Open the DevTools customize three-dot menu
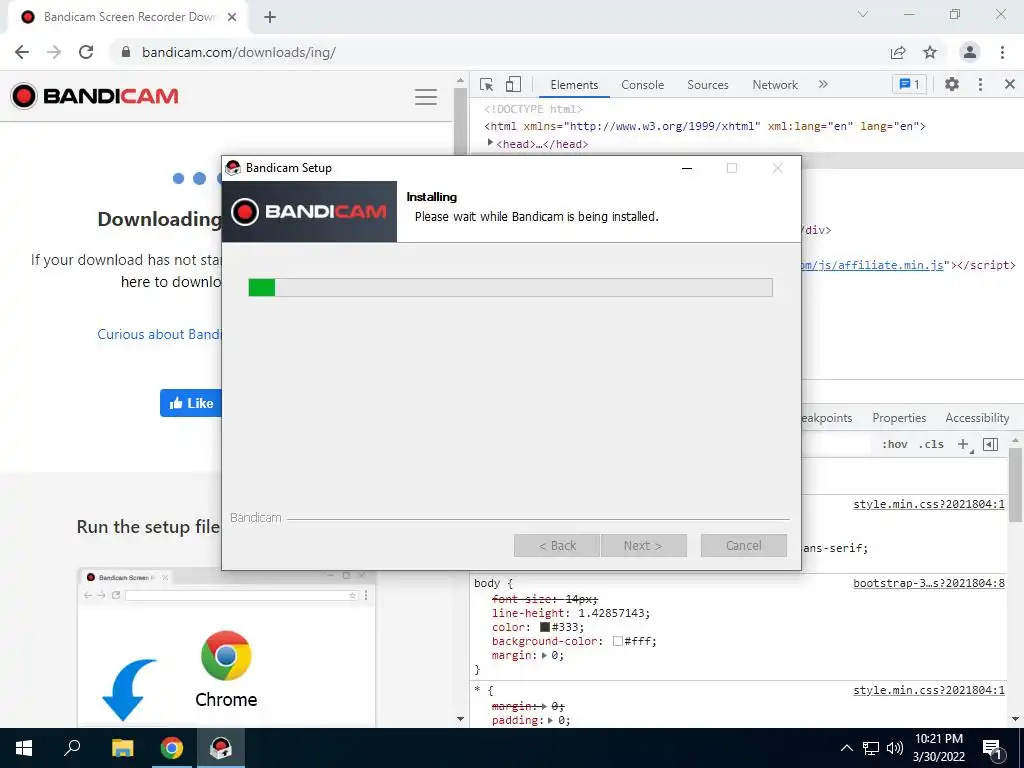Viewport: 1024px width, 768px height. pos(980,84)
